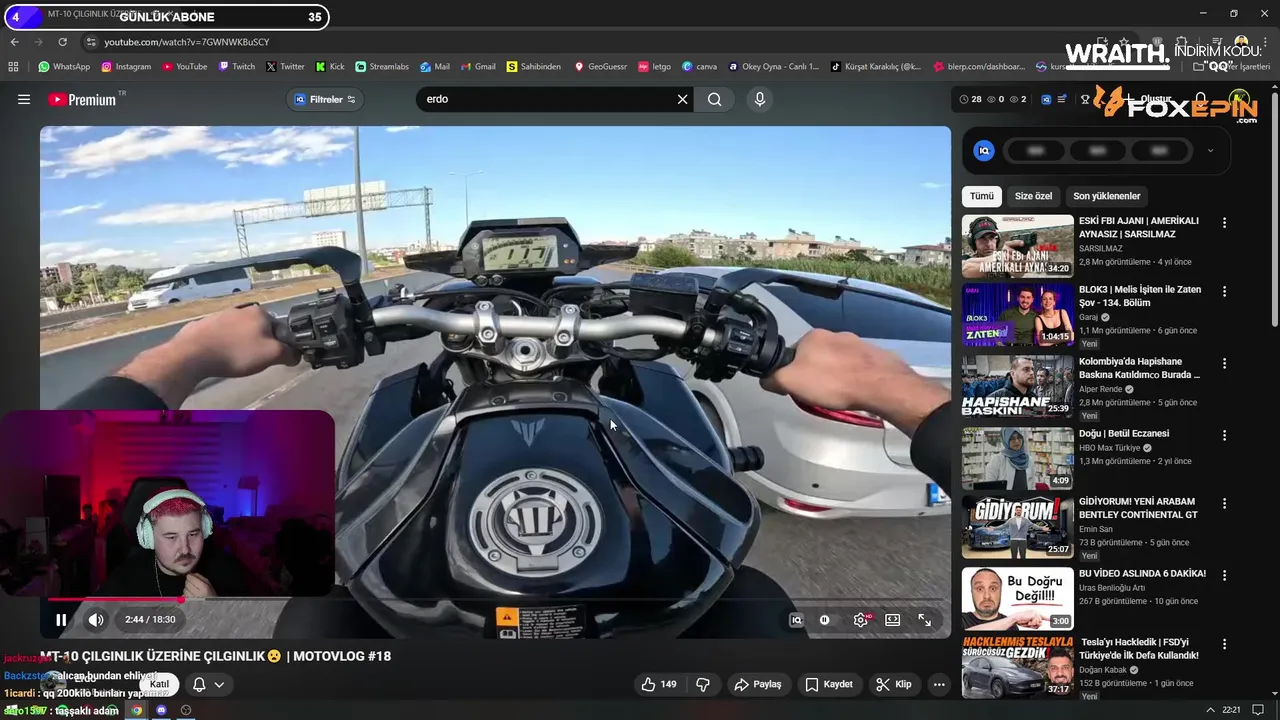Open the GeoGuessr bookmark
The image size is (1280, 720).
click(600, 67)
